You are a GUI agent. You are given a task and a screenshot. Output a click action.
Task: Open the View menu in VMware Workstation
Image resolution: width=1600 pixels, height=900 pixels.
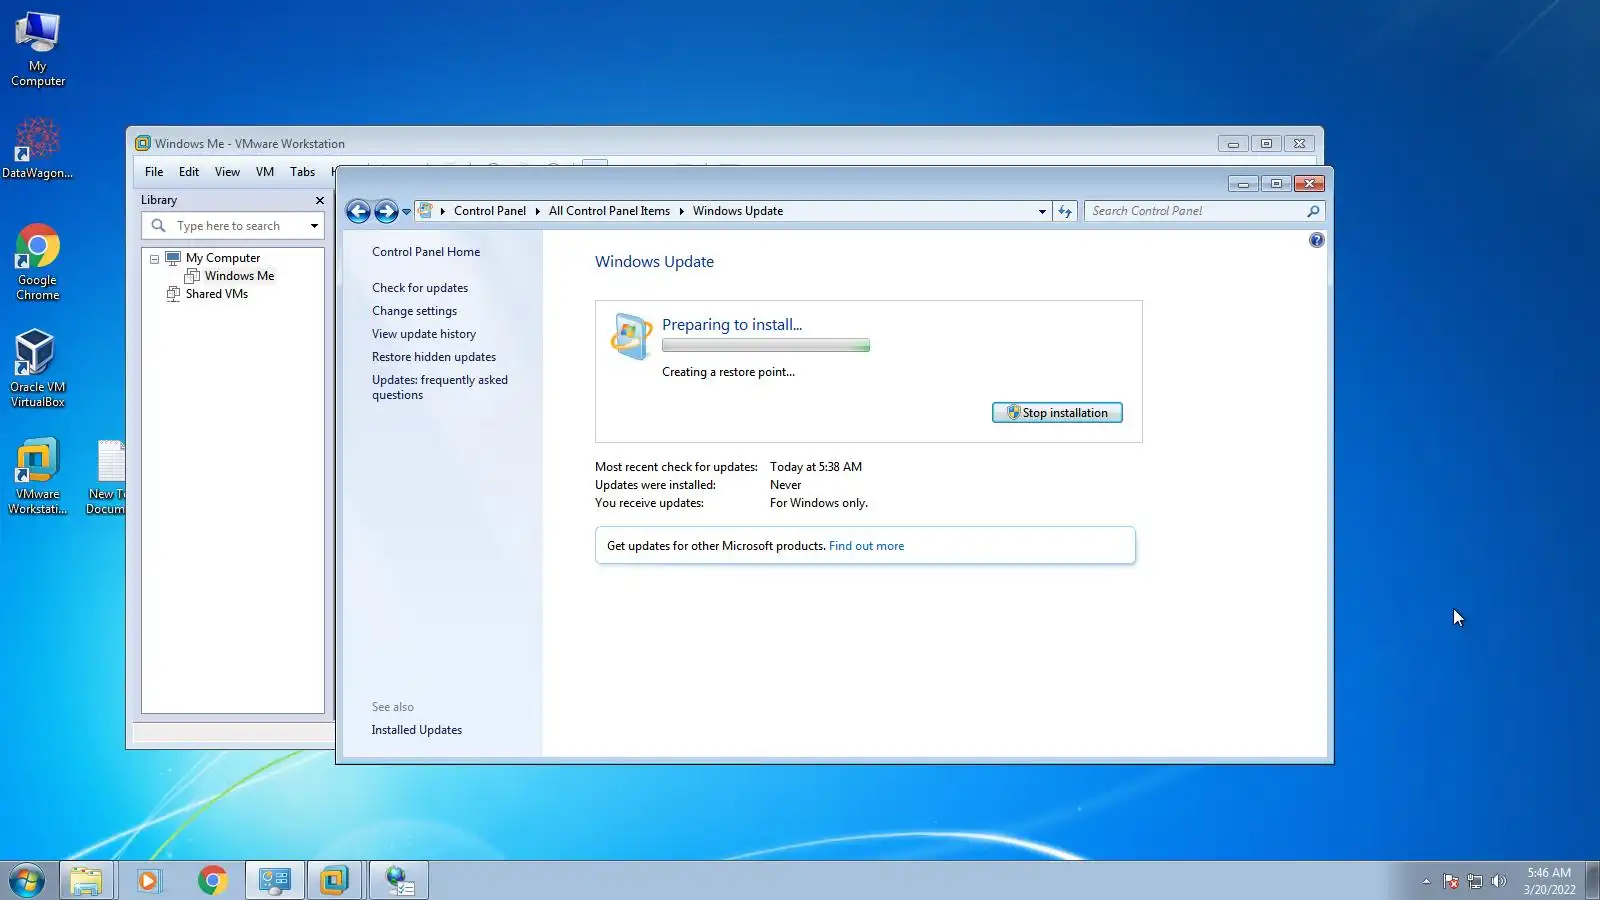pos(227,172)
